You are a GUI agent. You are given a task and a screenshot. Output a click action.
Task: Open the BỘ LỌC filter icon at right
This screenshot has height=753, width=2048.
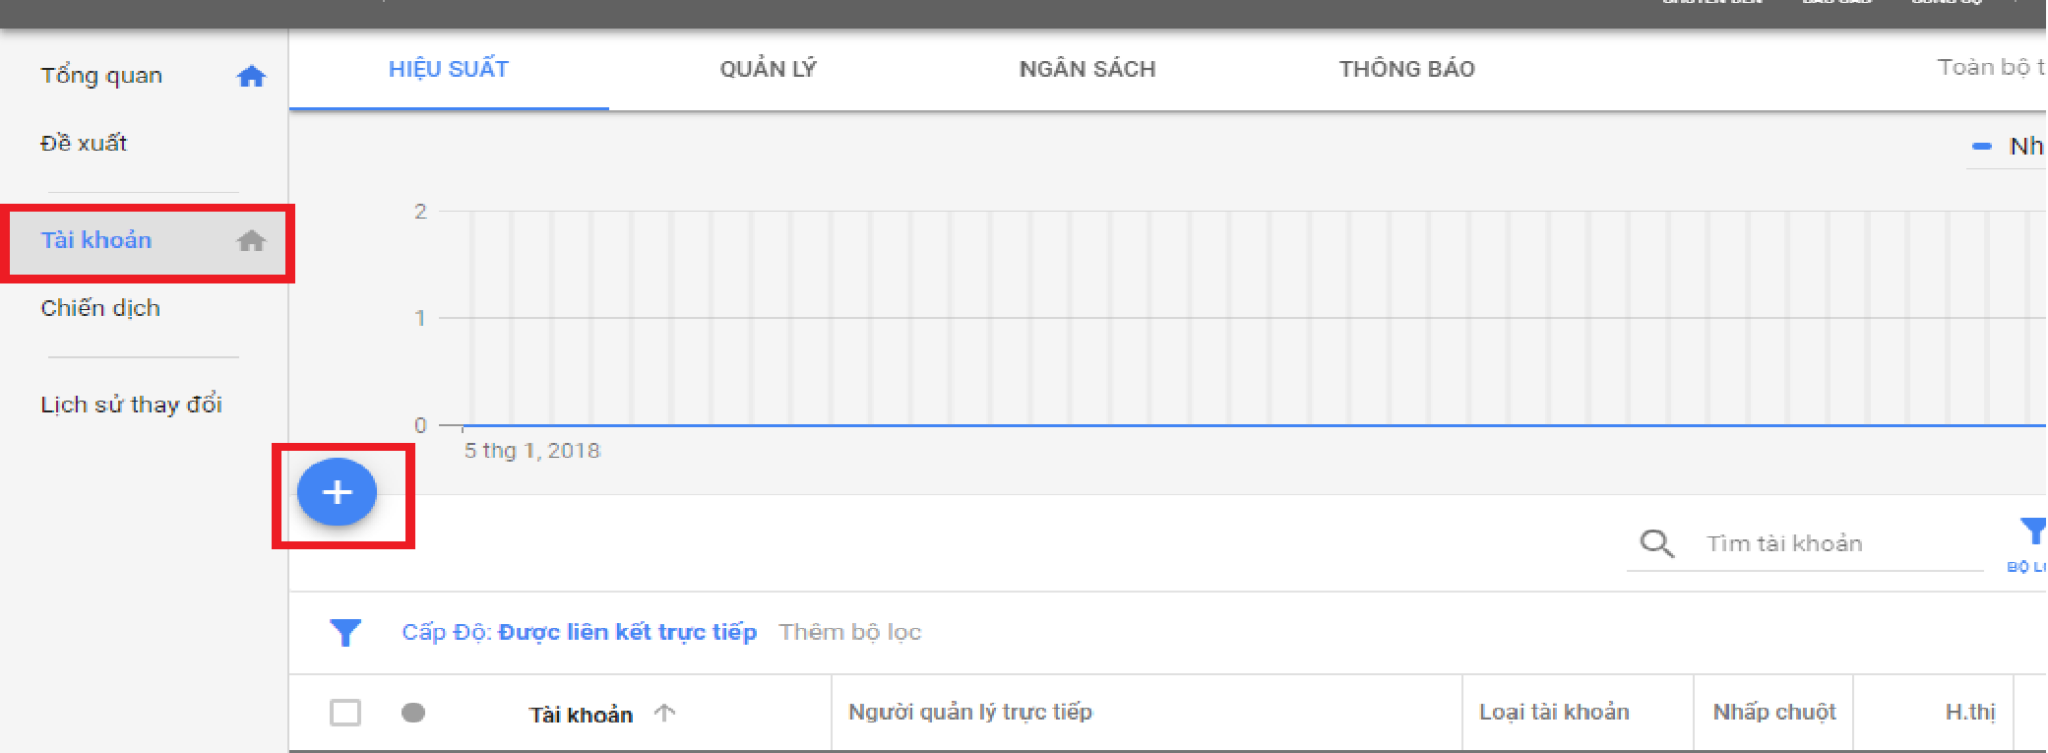coord(2030,533)
